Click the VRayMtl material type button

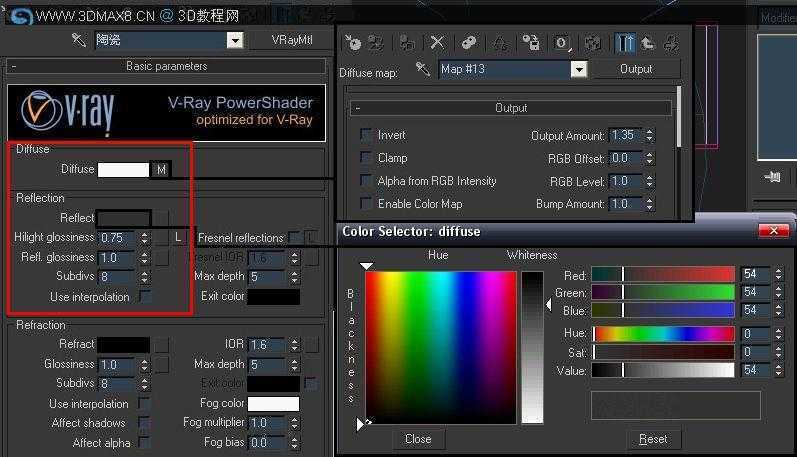292,40
